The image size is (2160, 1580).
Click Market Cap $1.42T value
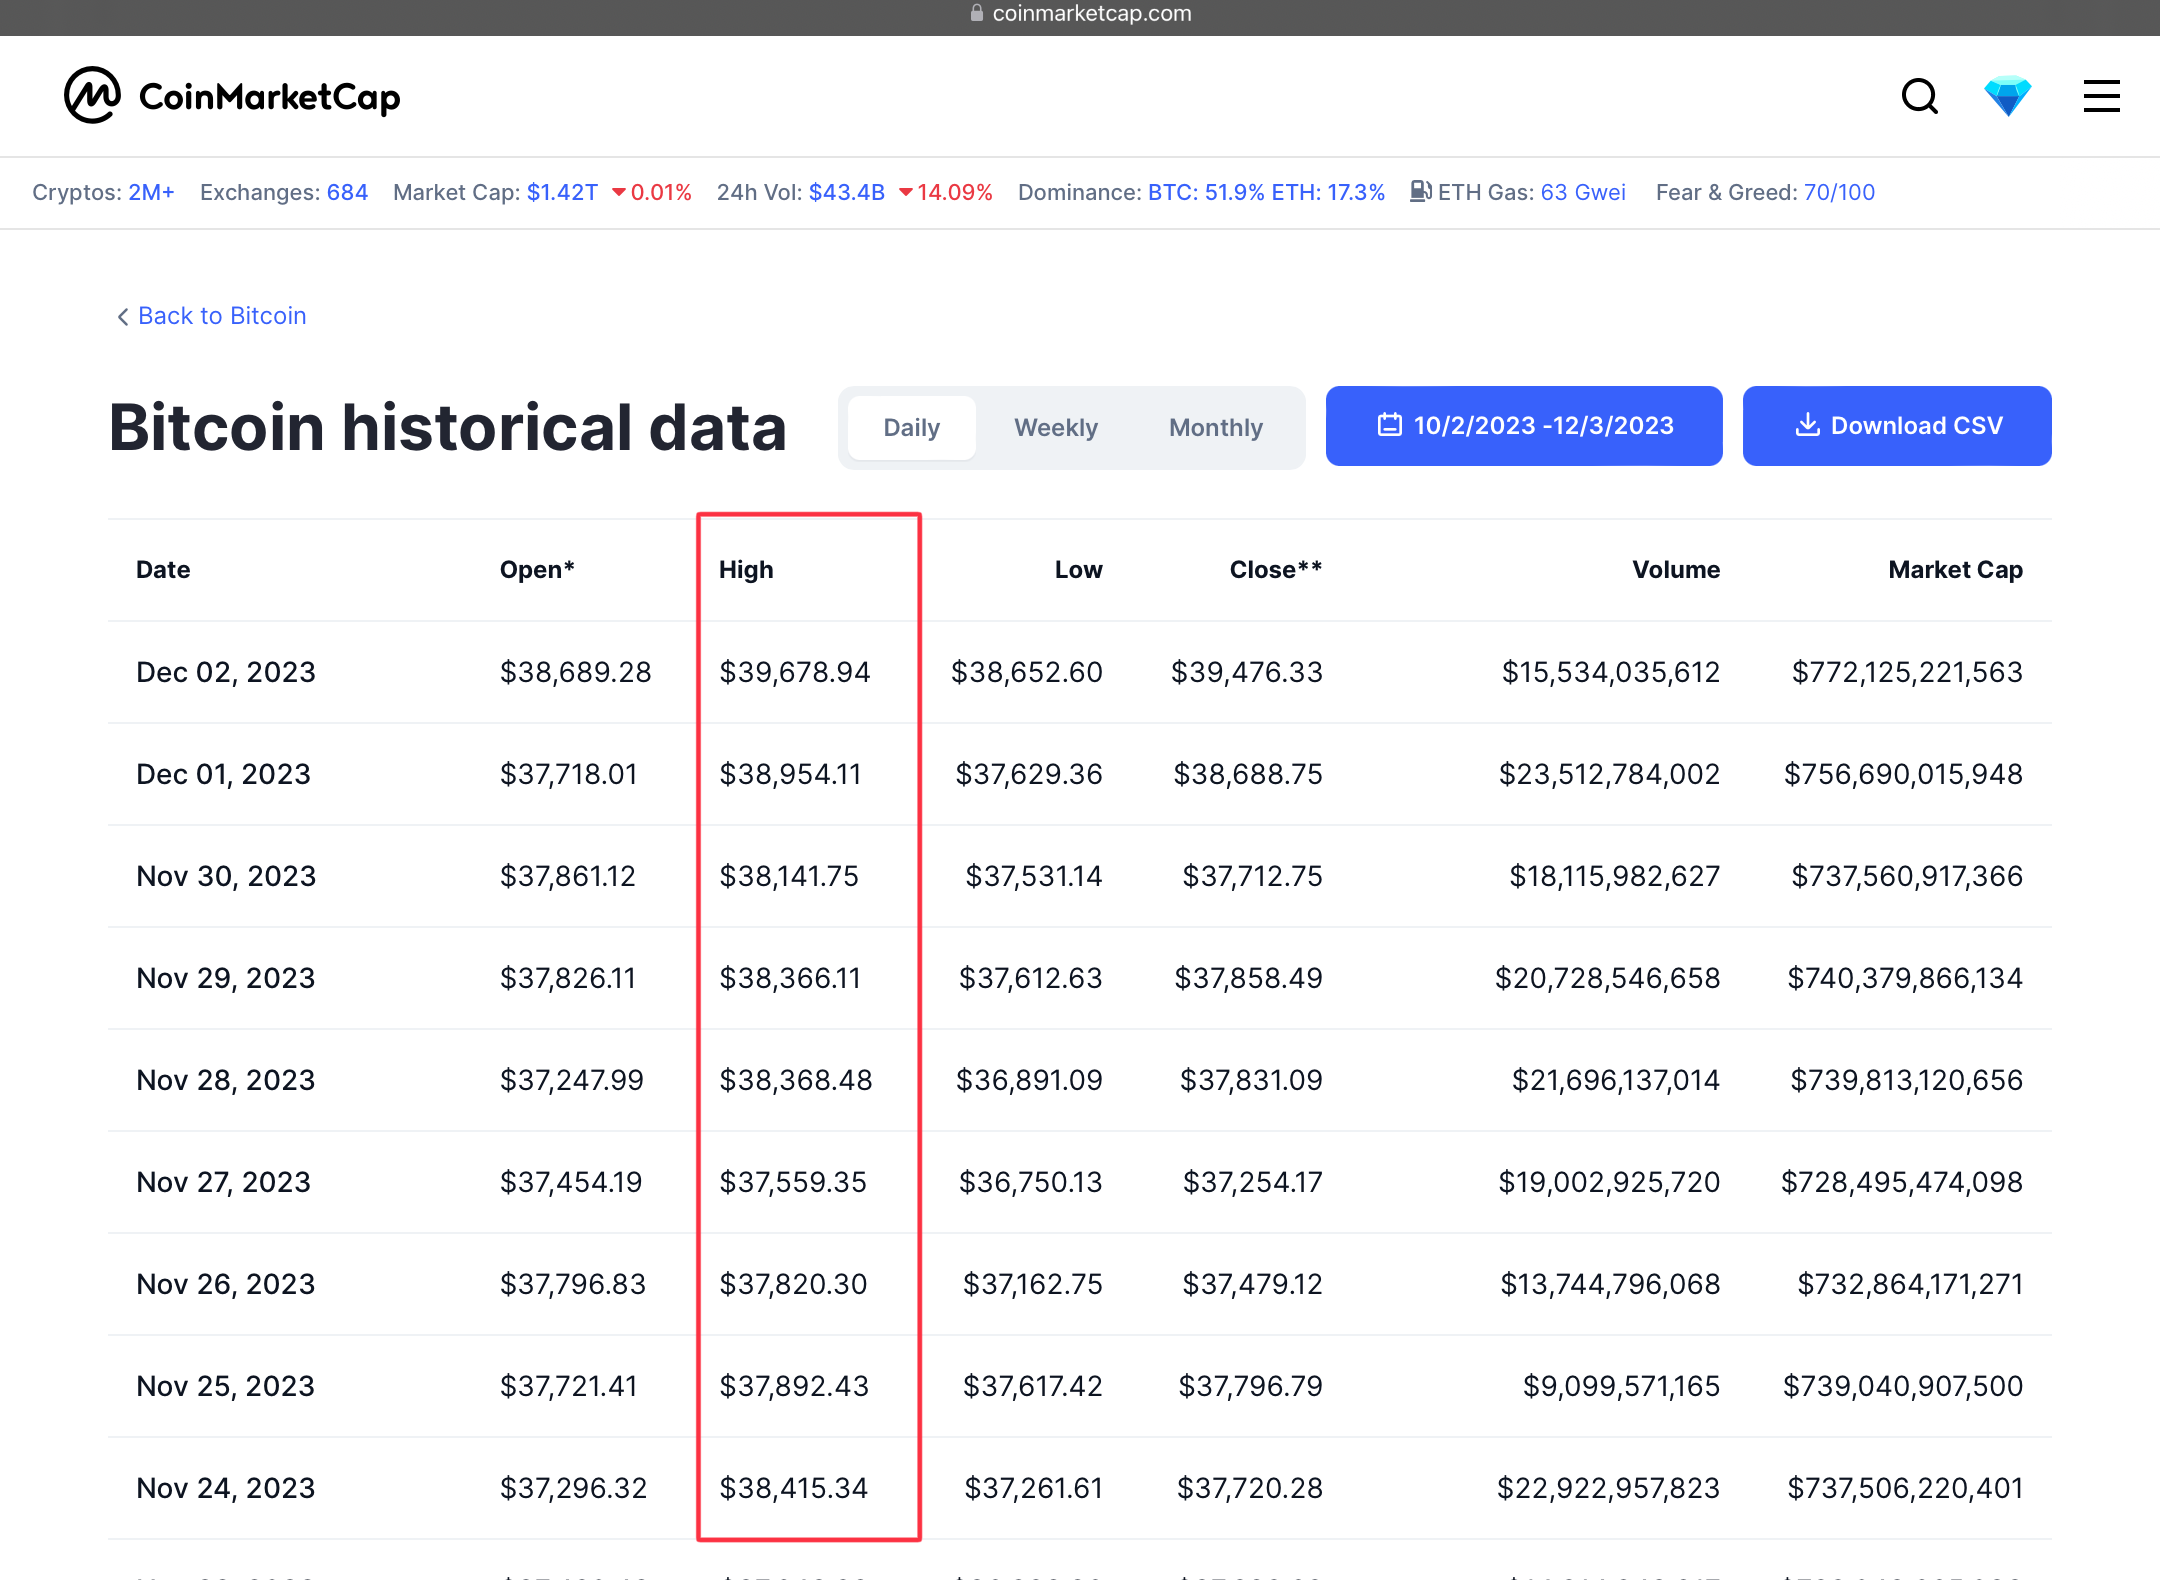tap(562, 192)
